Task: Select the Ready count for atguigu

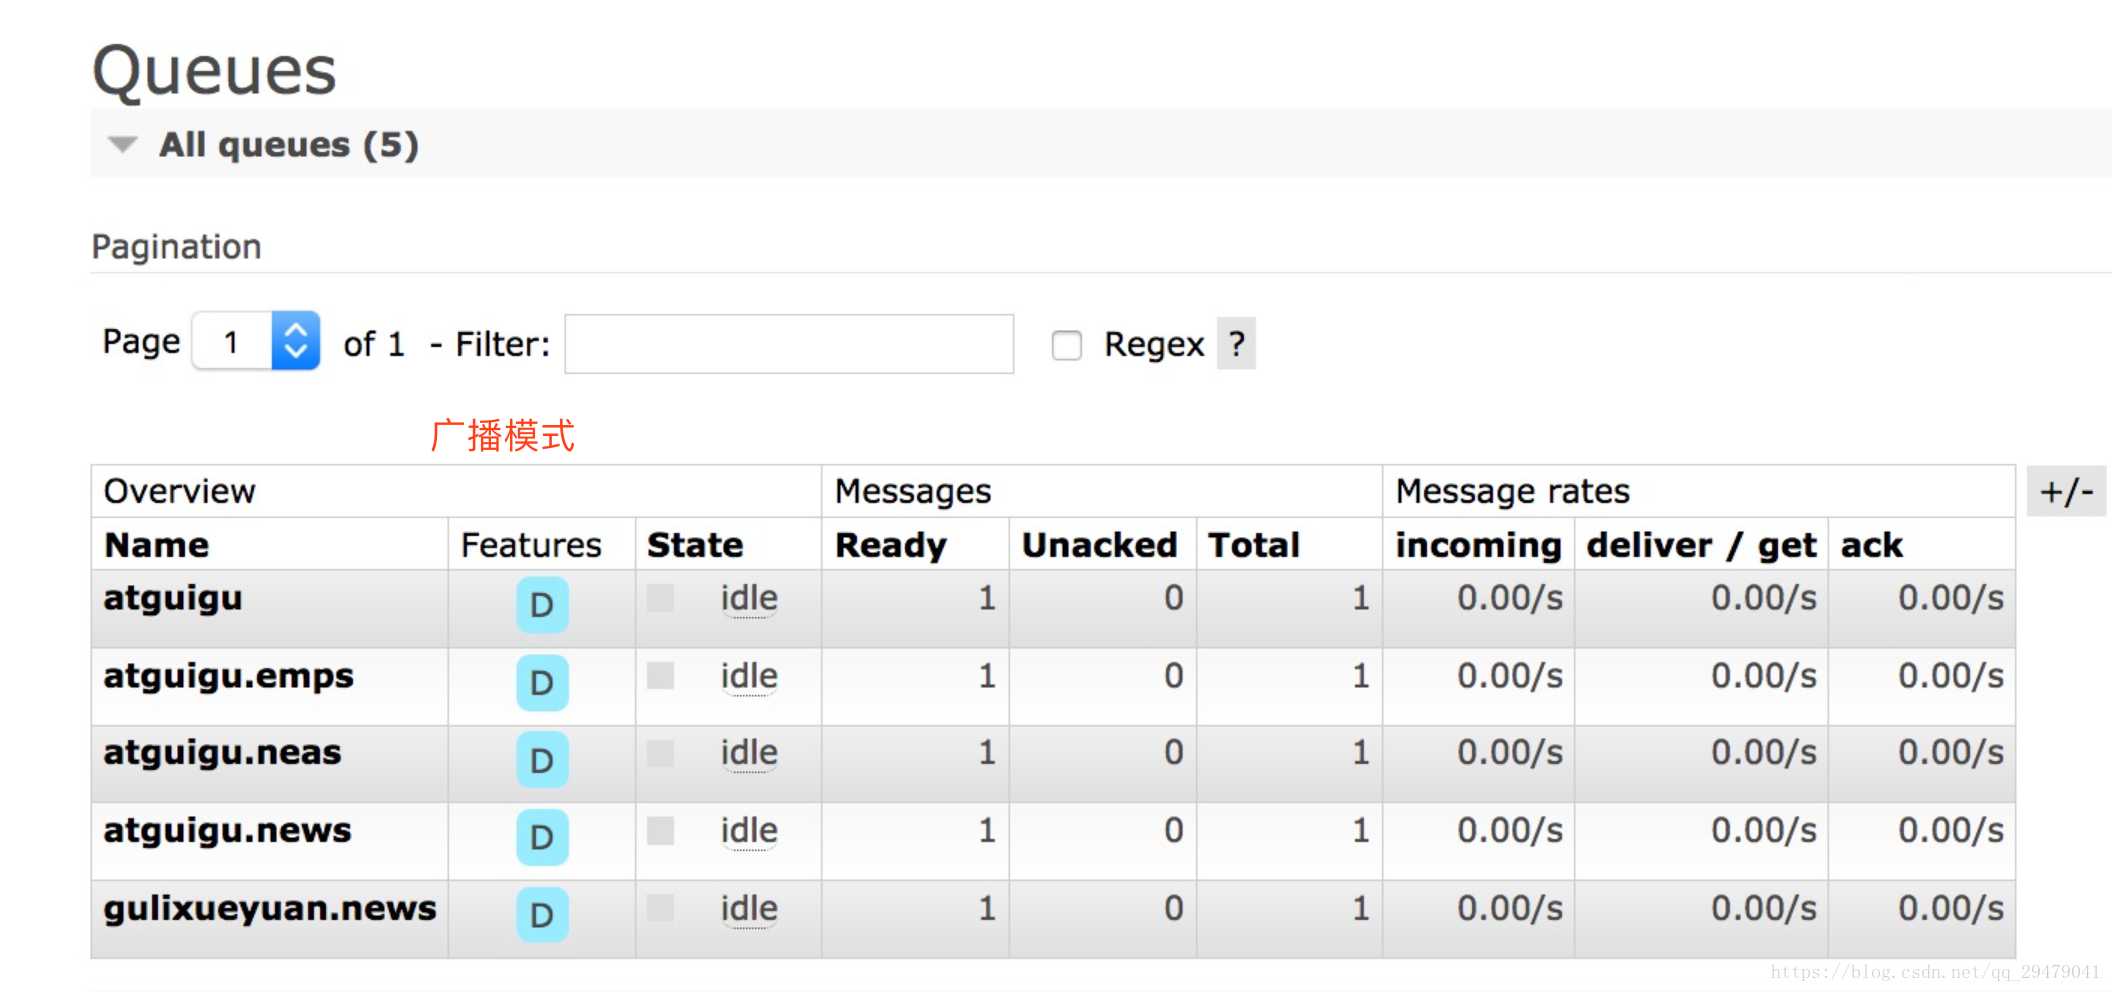Action: coord(987,598)
